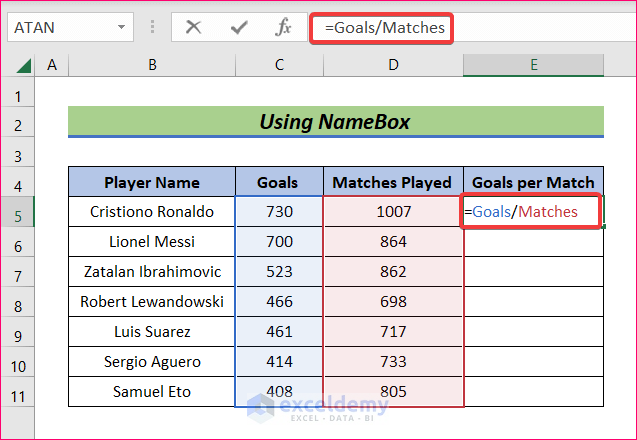637x440 pixels.
Task: Select the Player Name header cell
Action: pyautogui.click(x=151, y=182)
